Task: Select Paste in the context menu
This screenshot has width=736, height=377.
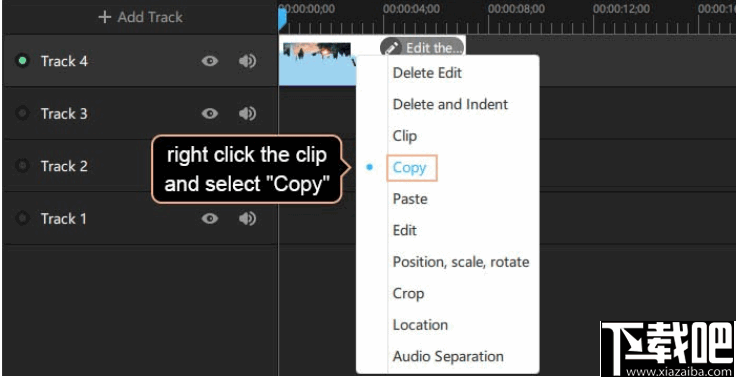Action: click(x=410, y=199)
